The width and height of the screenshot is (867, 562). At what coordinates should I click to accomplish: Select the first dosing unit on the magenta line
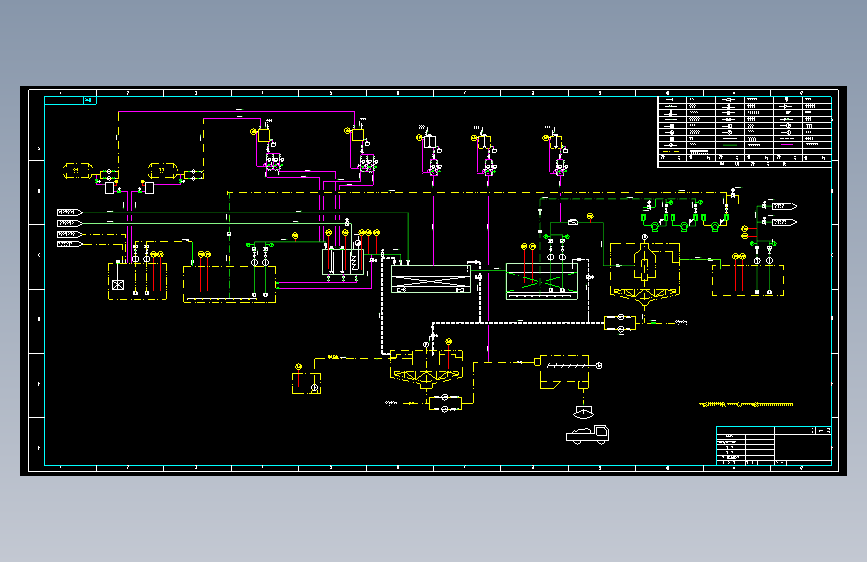[268, 148]
